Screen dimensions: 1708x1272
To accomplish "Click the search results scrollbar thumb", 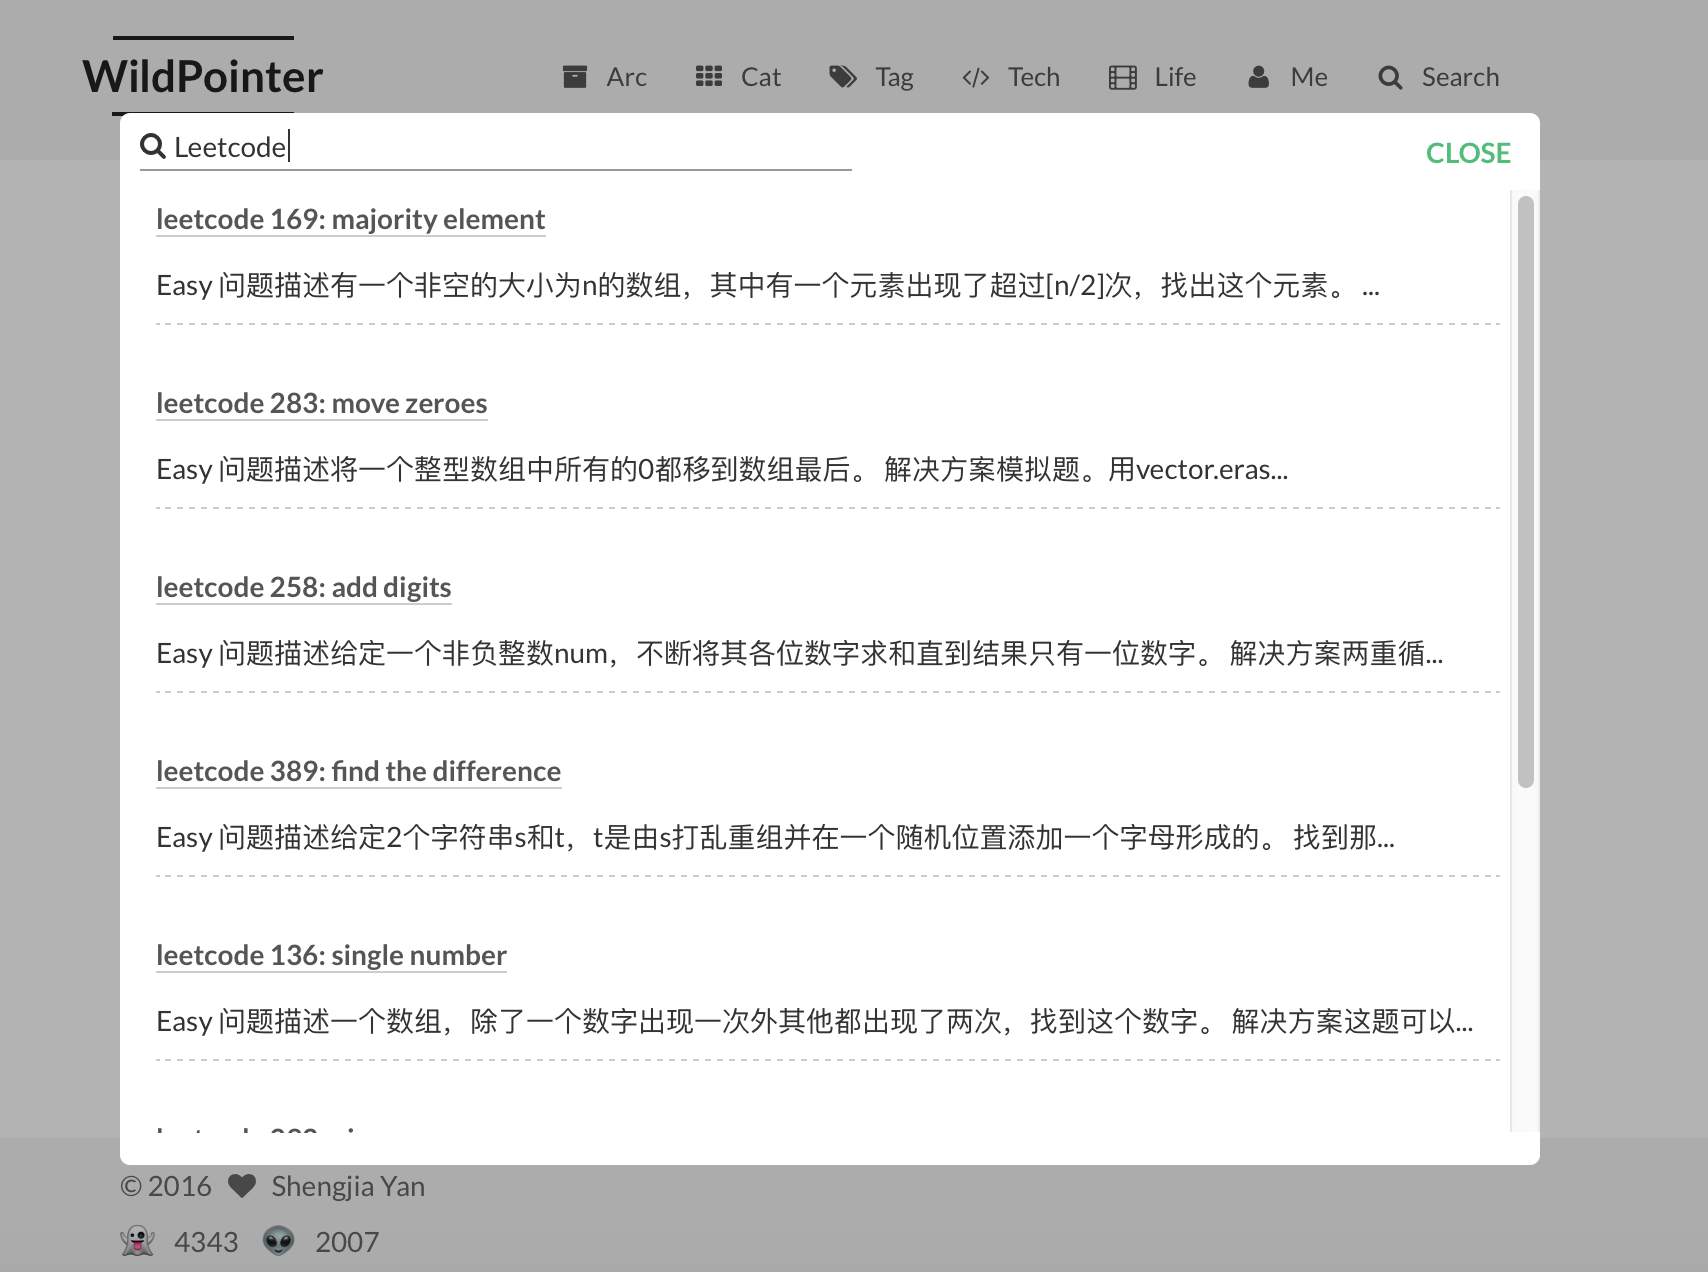I will (1525, 492).
